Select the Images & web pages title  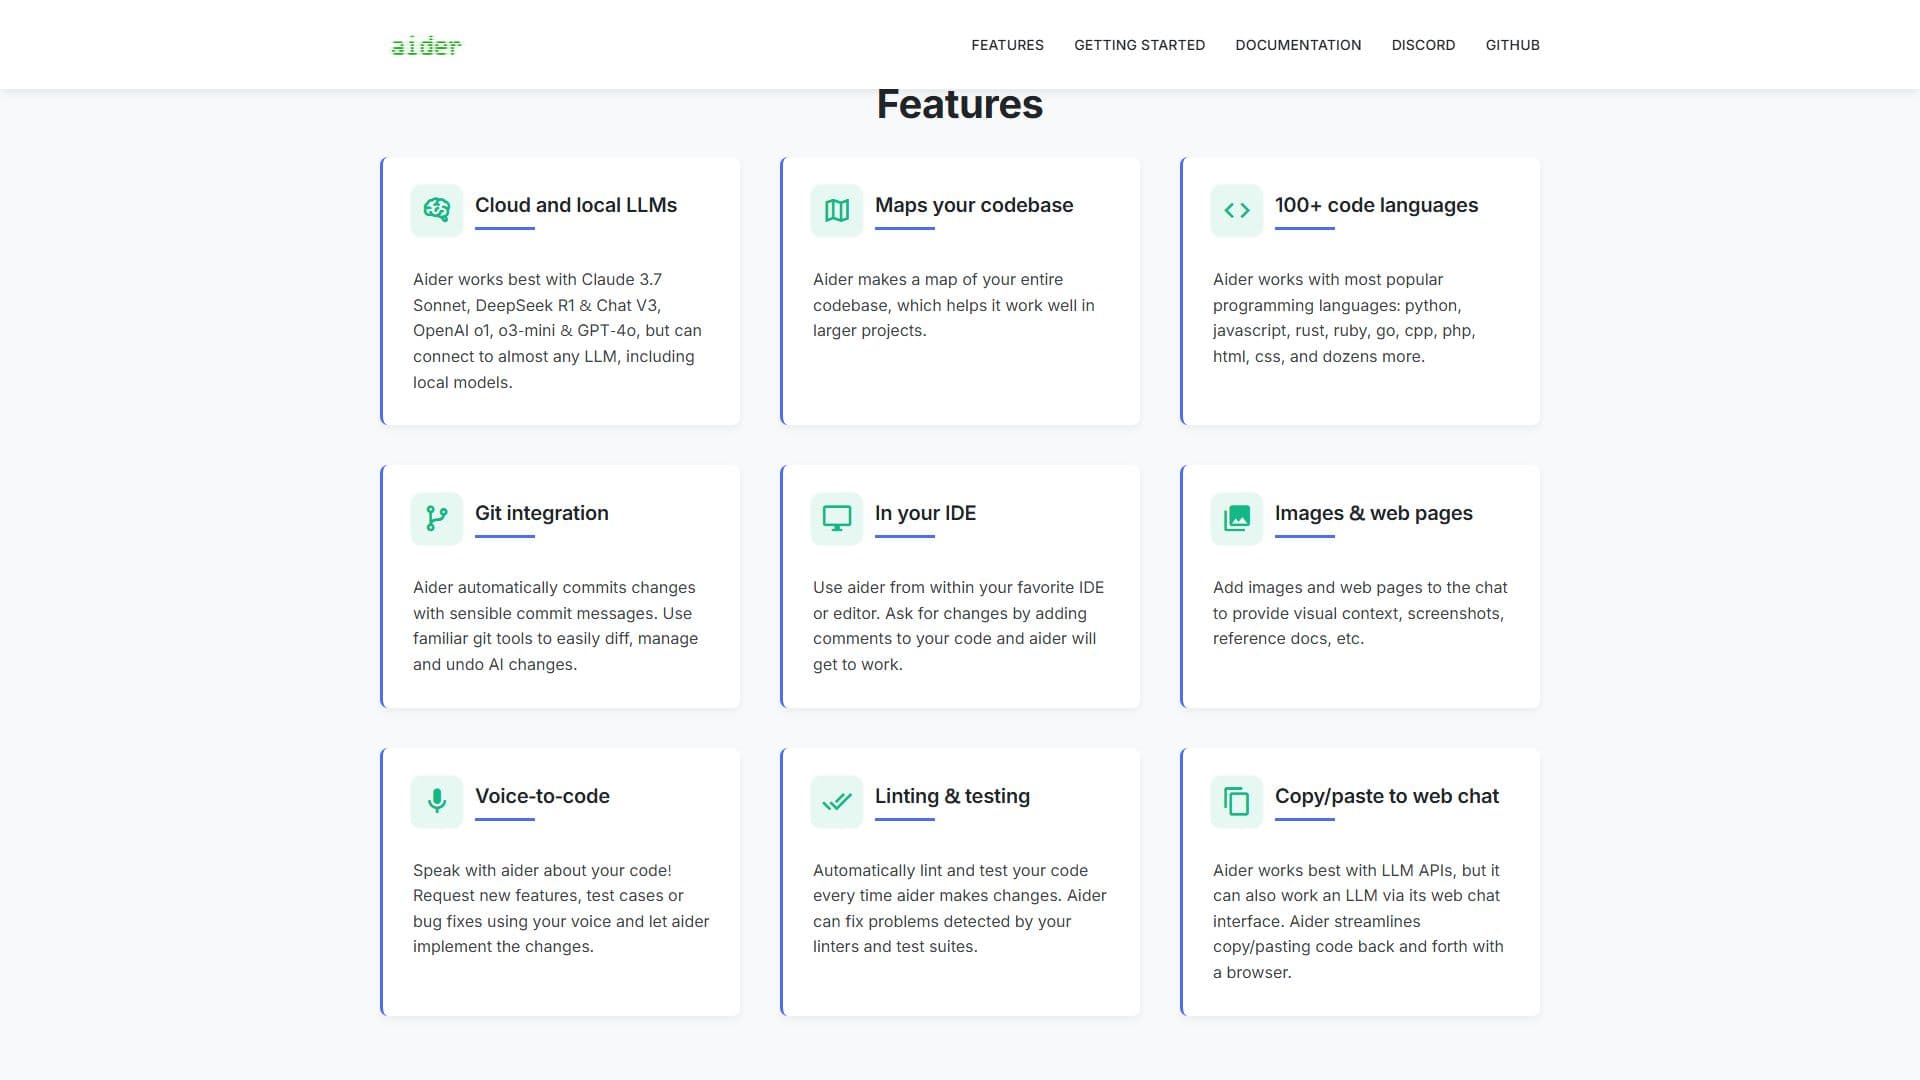tap(1374, 513)
